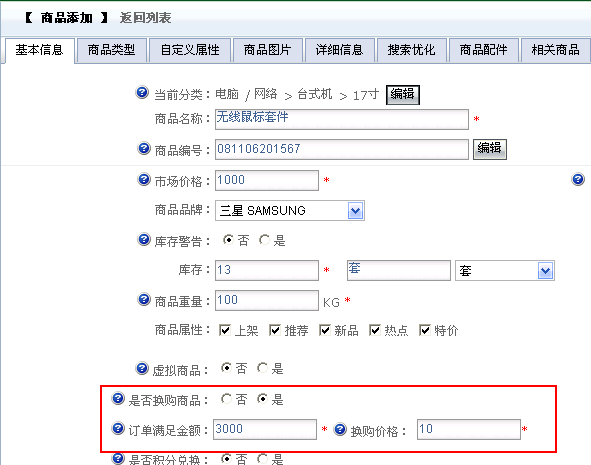Open help icon beside 当前分类
The image size is (591, 465).
142,92
